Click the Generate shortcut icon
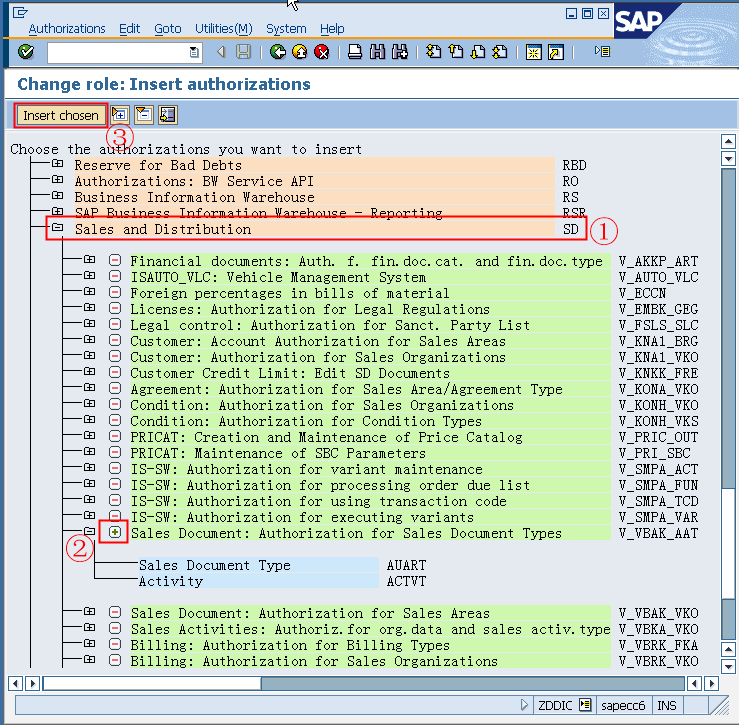The height and width of the screenshot is (725, 739). point(556,52)
